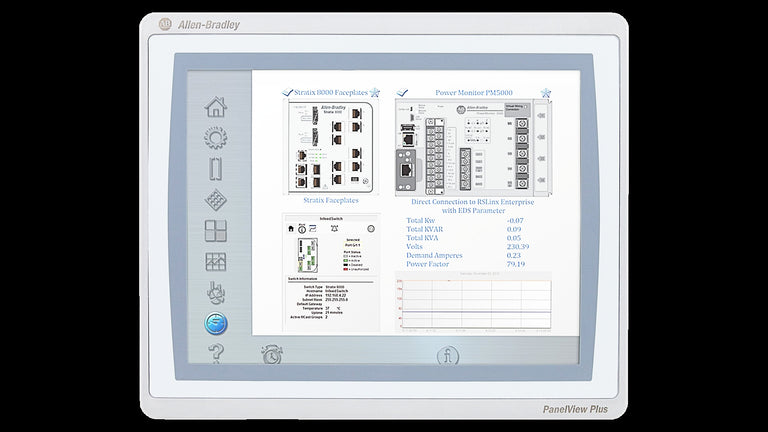Open the trend chart icon in sidebar
The width and height of the screenshot is (768, 432).
pos(216,262)
